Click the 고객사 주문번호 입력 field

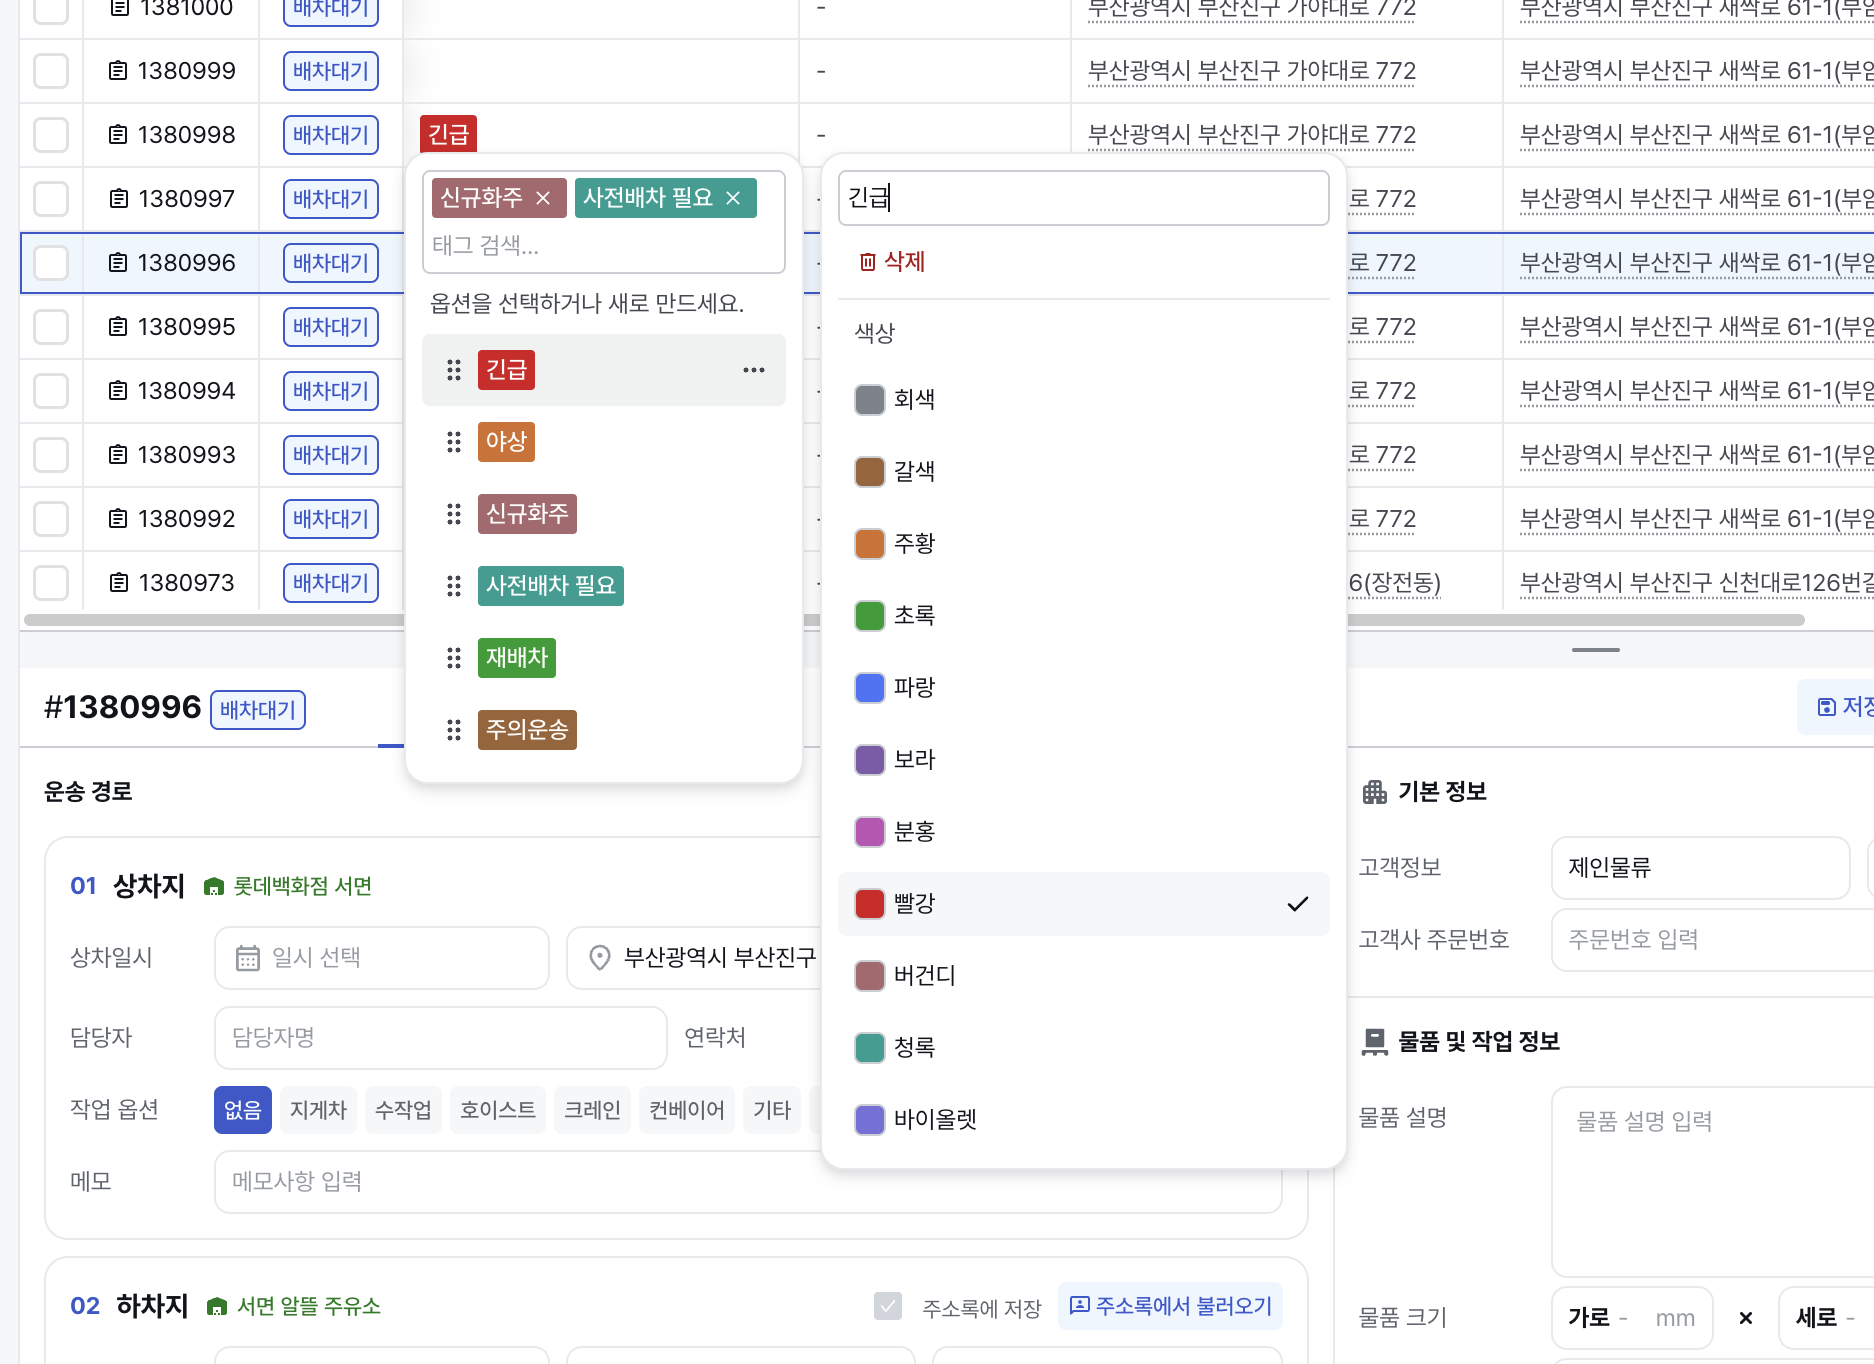pos(1712,940)
